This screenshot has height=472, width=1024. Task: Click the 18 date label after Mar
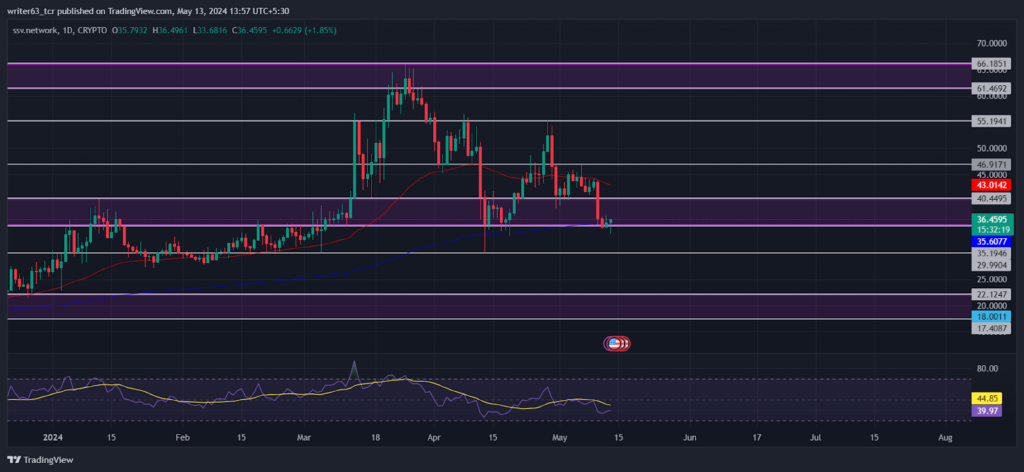point(376,437)
